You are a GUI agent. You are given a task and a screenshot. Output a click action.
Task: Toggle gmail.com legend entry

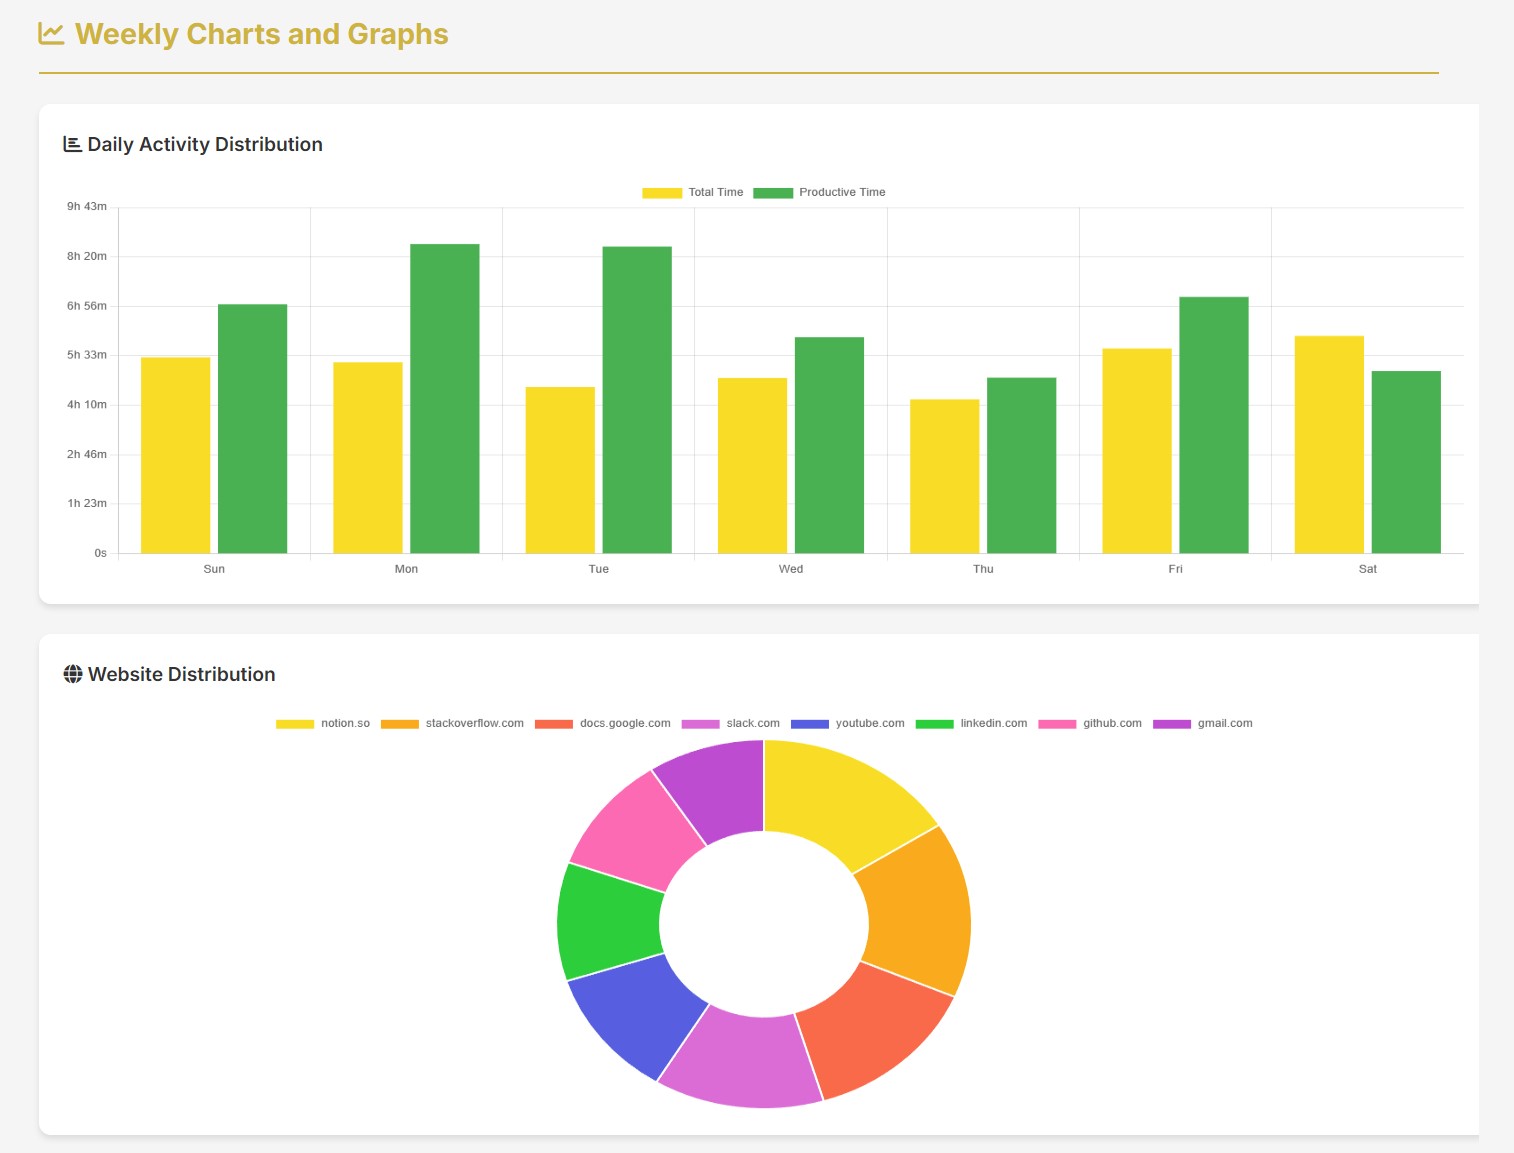(x=1203, y=724)
